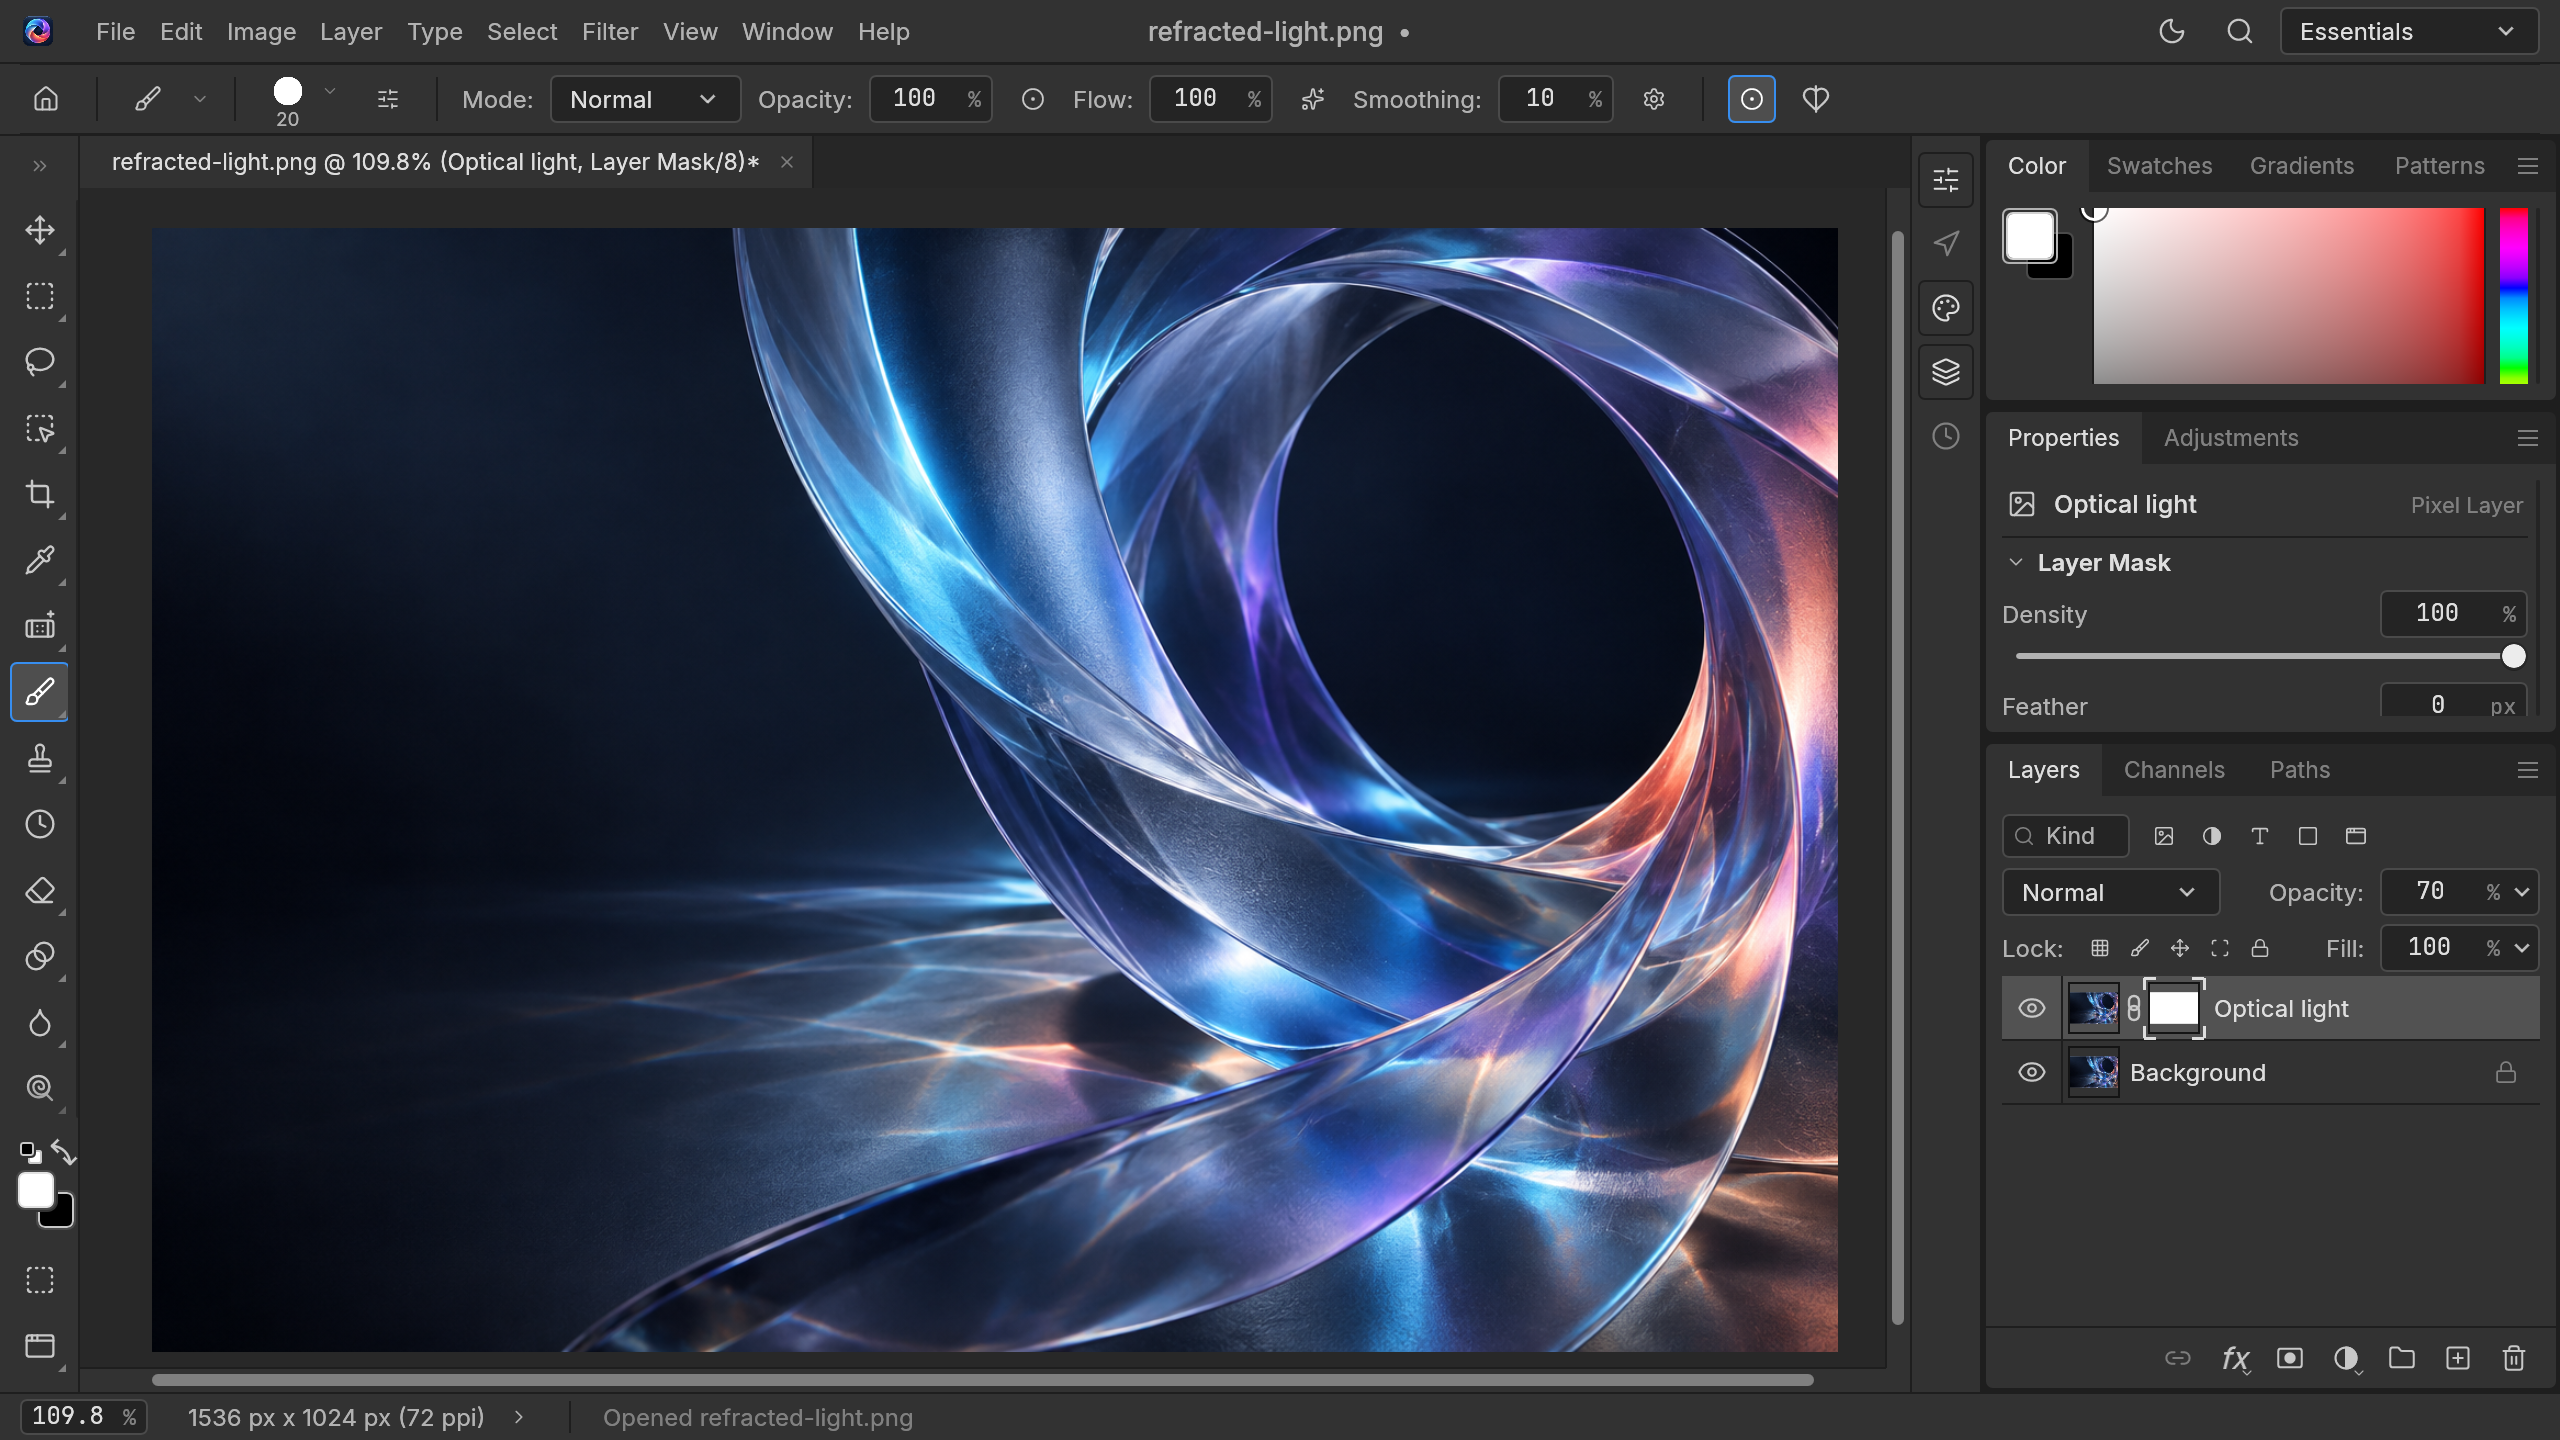The width and height of the screenshot is (2560, 1440).
Task: Delete layer with trash icon
Action: click(2514, 1358)
